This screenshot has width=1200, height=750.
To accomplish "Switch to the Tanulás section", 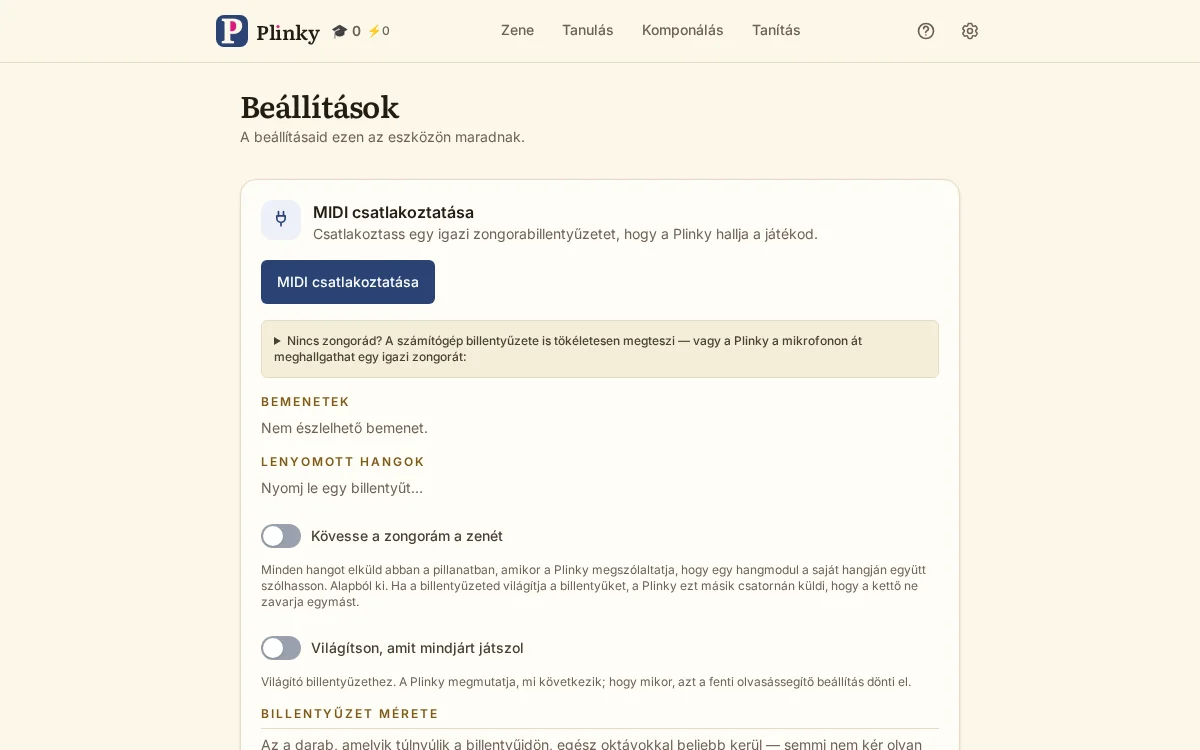I will [588, 30].
